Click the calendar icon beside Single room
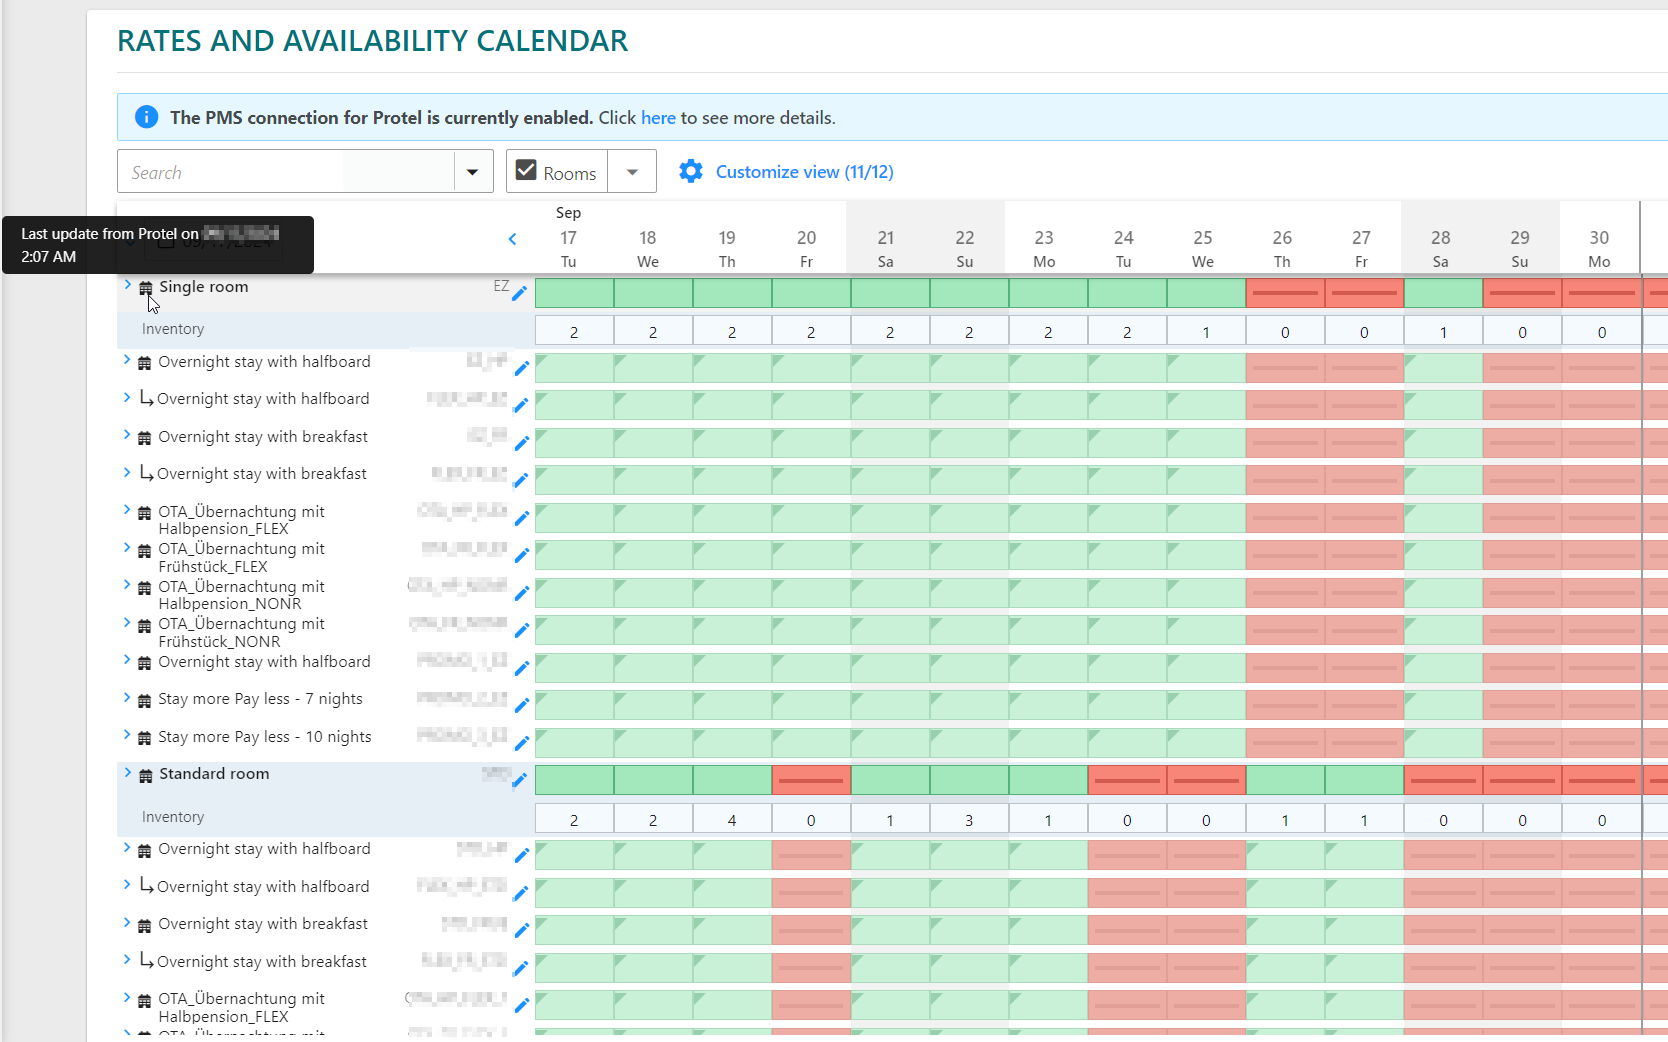 pyautogui.click(x=146, y=288)
